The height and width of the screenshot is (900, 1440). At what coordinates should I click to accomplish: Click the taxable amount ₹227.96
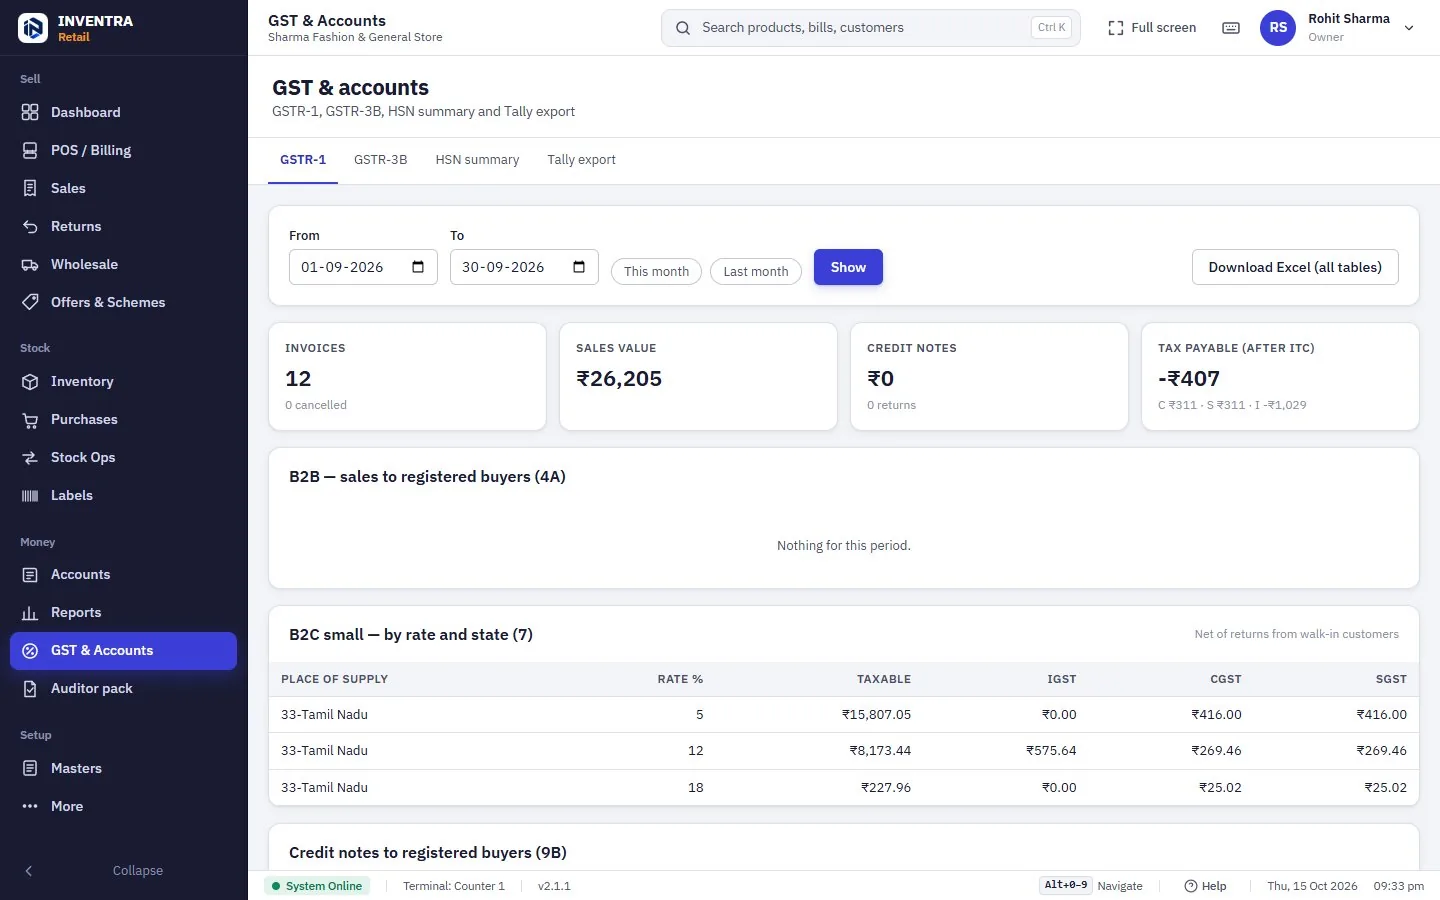pyautogui.click(x=886, y=788)
